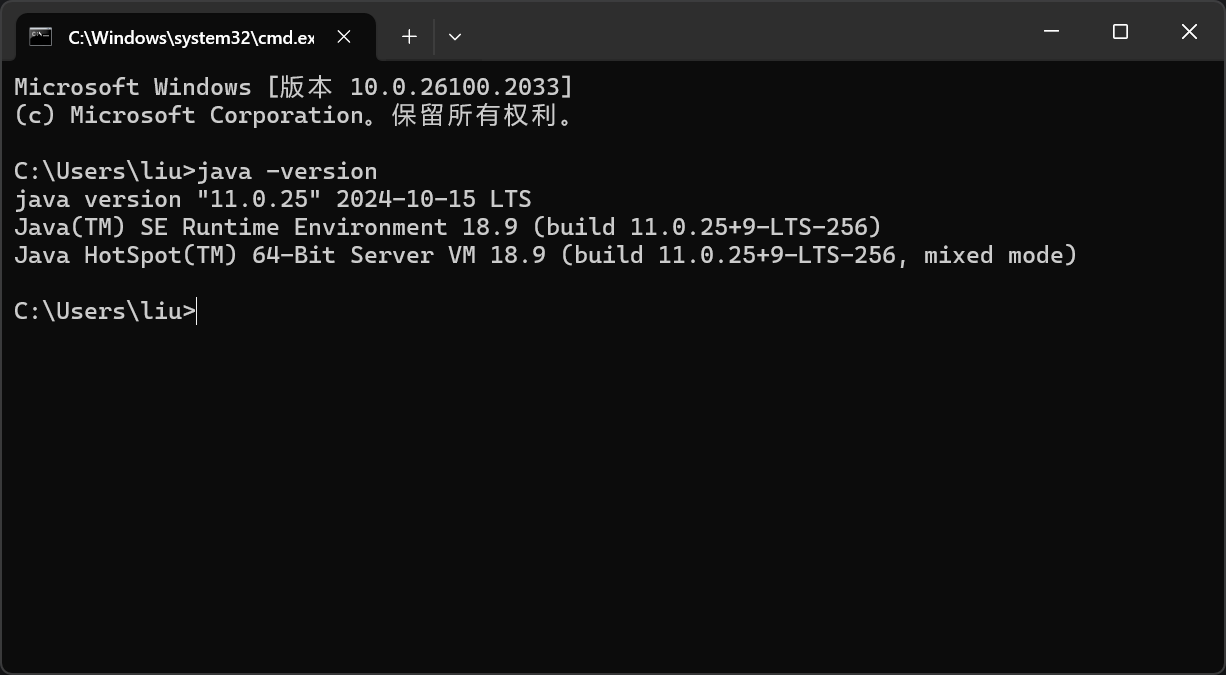Click the current C:\Users\liu prompt line
The width and height of the screenshot is (1226, 675).
pyautogui.click(x=100, y=311)
